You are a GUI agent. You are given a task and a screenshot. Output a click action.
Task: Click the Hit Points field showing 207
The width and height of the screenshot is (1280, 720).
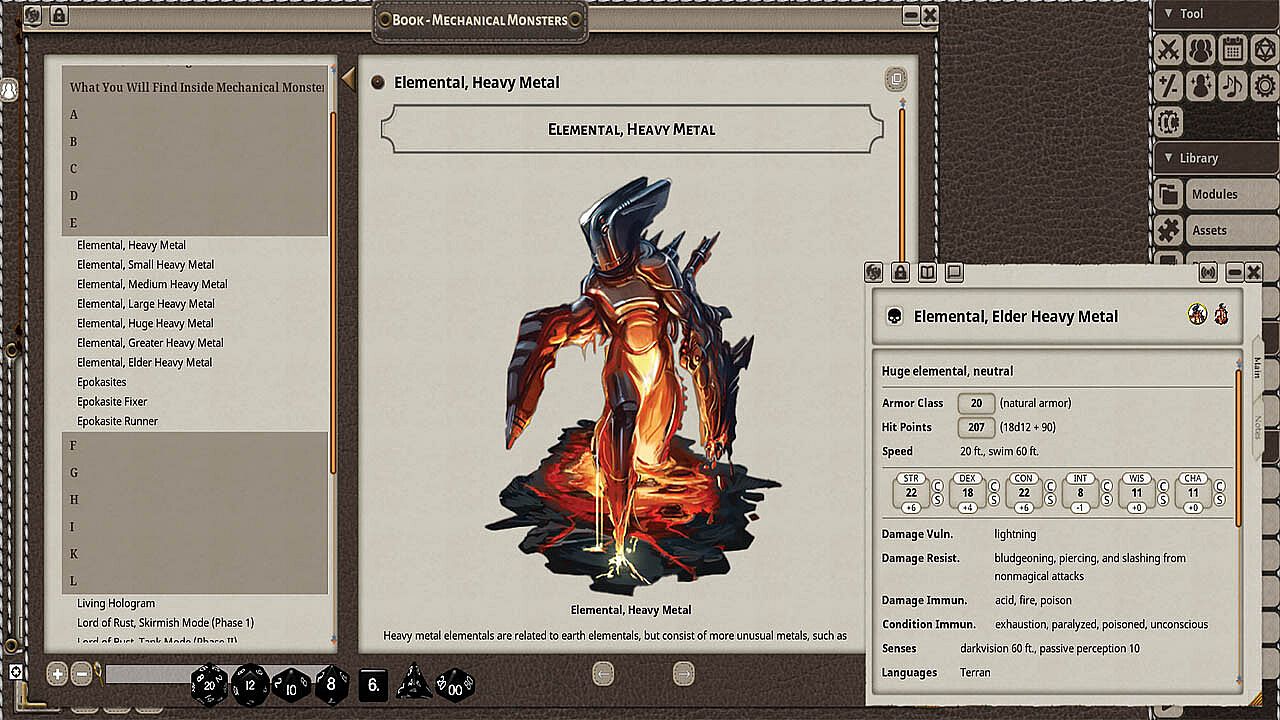click(976, 427)
